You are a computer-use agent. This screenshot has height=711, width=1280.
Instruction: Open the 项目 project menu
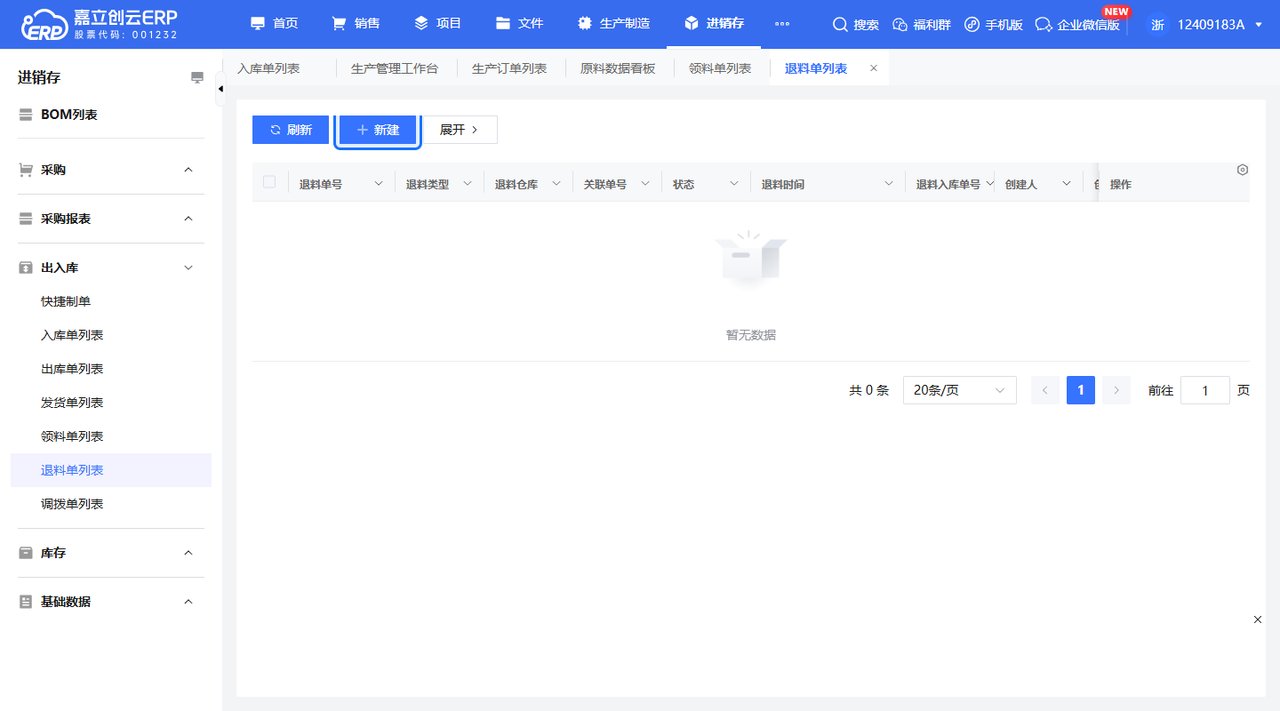[x=438, y=24]
